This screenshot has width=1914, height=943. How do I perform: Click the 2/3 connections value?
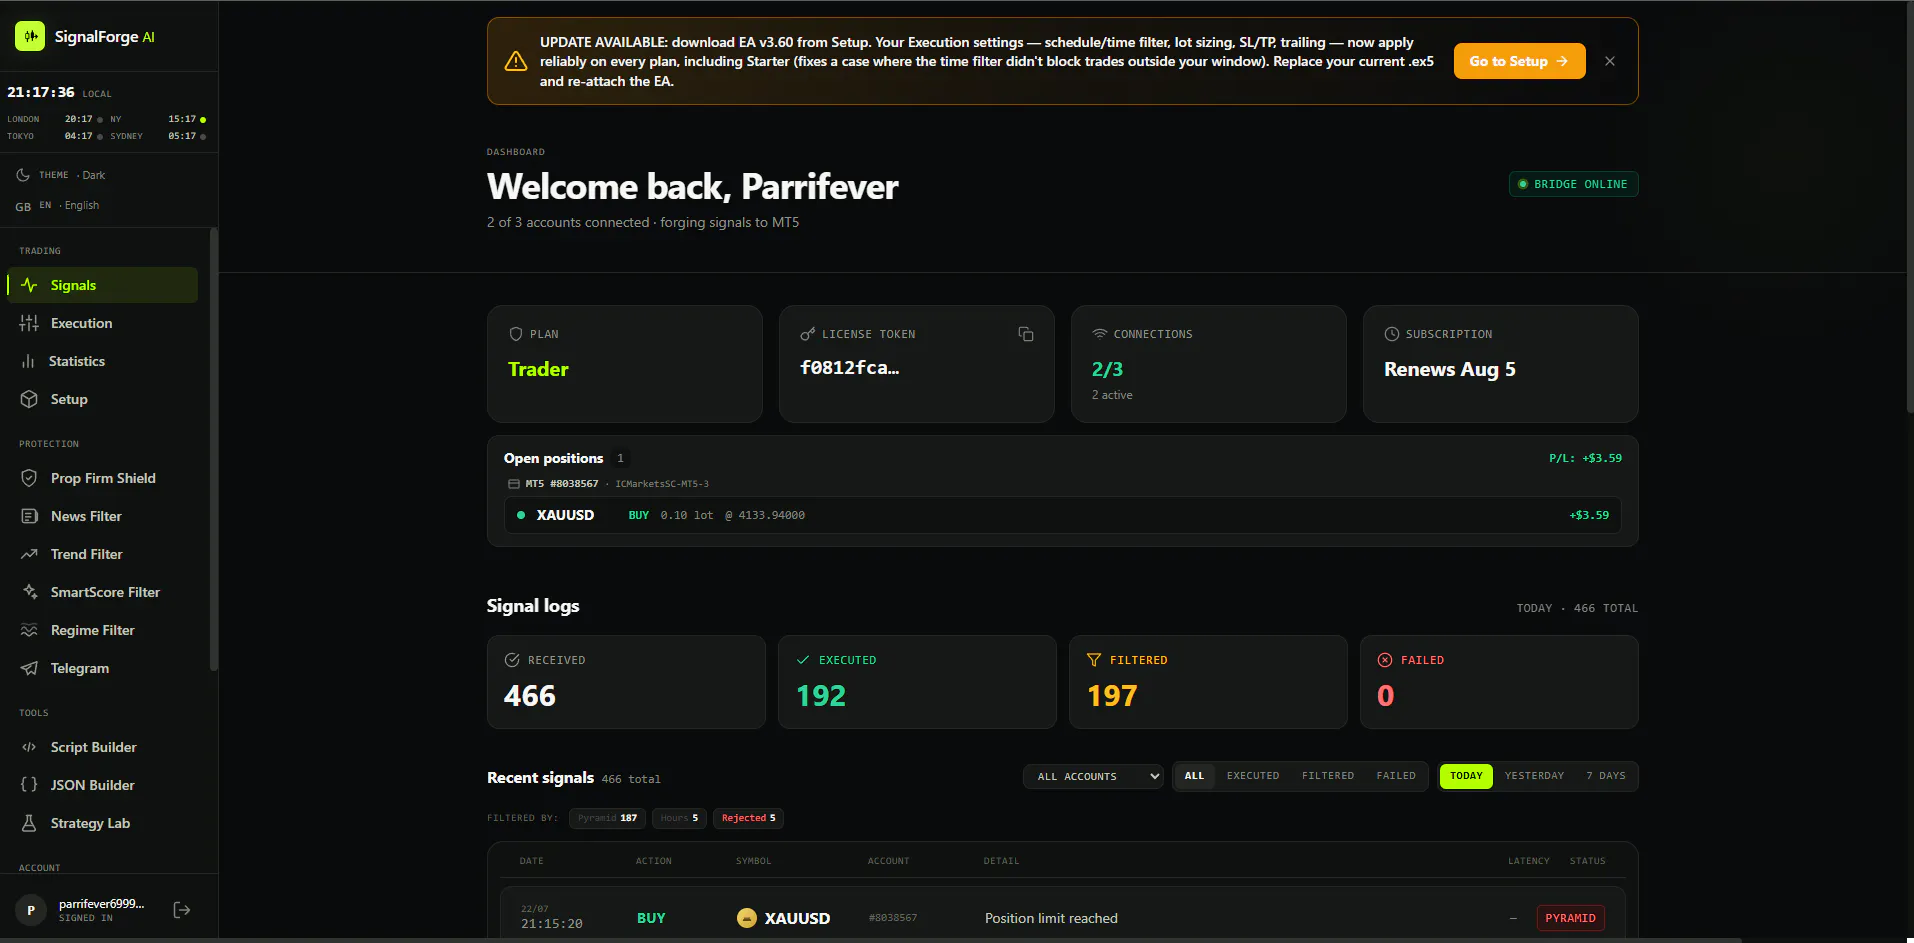(x=1107, y=369)
